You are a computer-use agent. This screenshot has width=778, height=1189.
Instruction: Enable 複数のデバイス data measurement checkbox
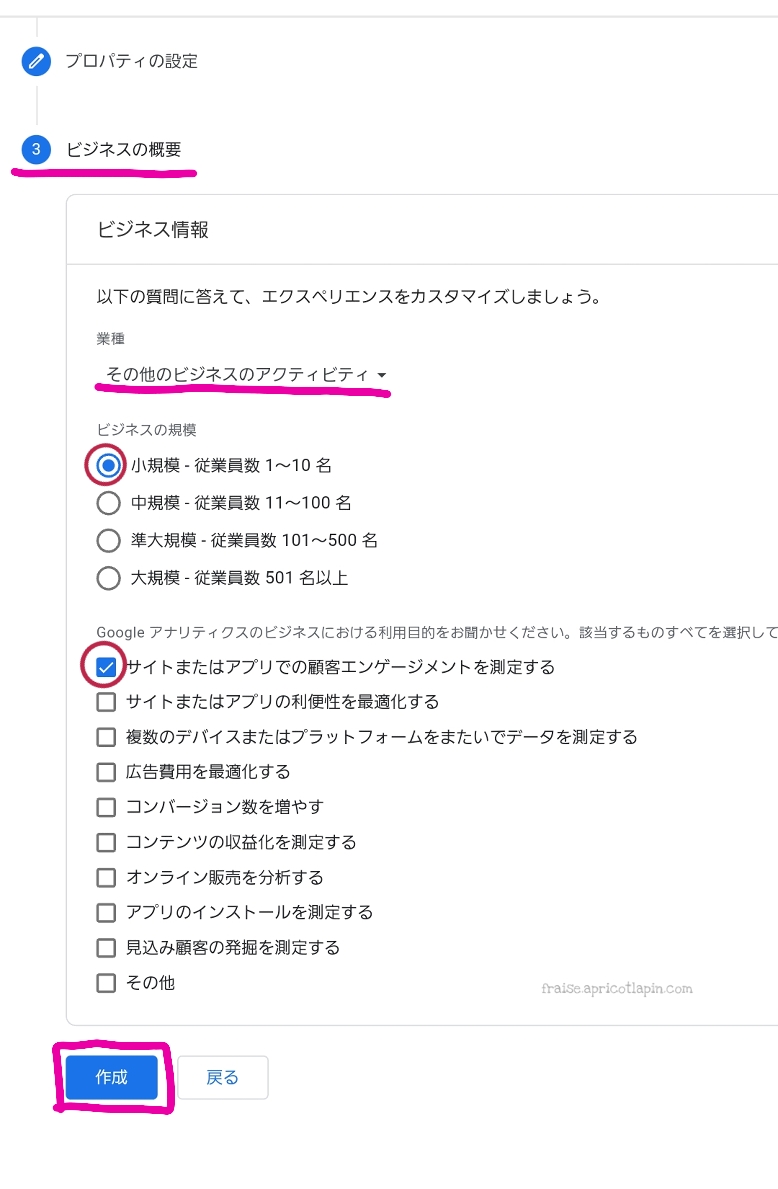106,737
